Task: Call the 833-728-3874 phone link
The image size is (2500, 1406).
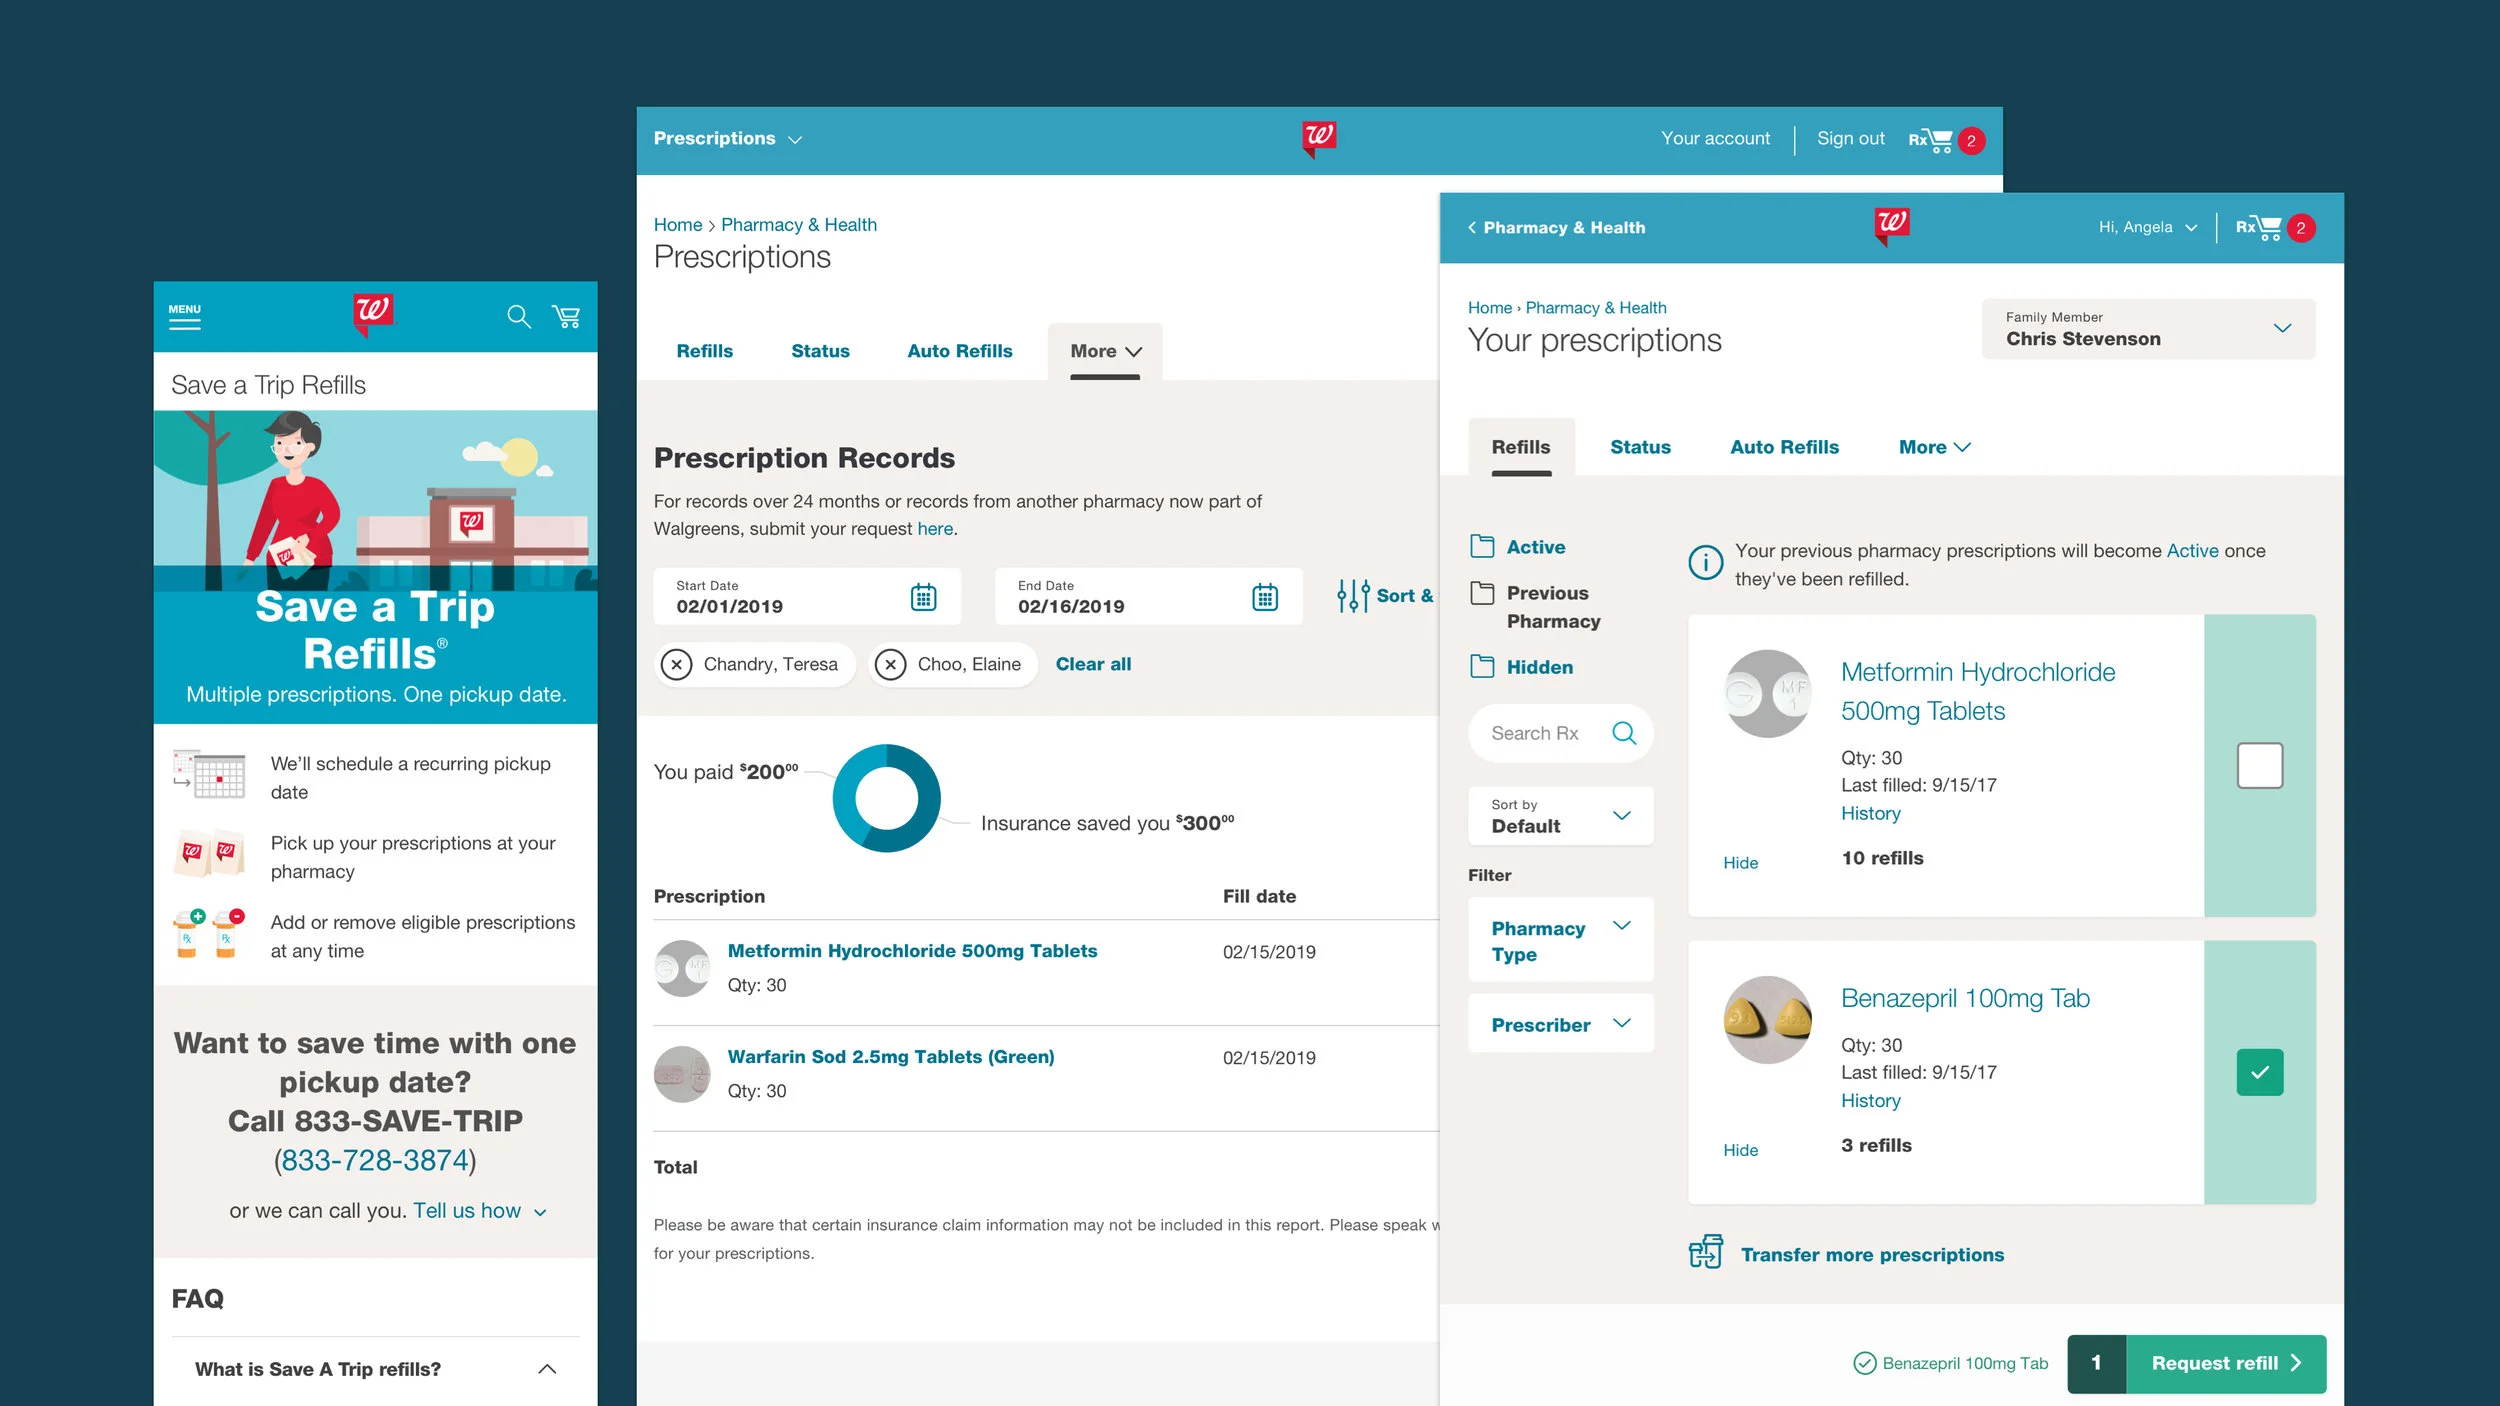Action: [x=375, y=1160]
